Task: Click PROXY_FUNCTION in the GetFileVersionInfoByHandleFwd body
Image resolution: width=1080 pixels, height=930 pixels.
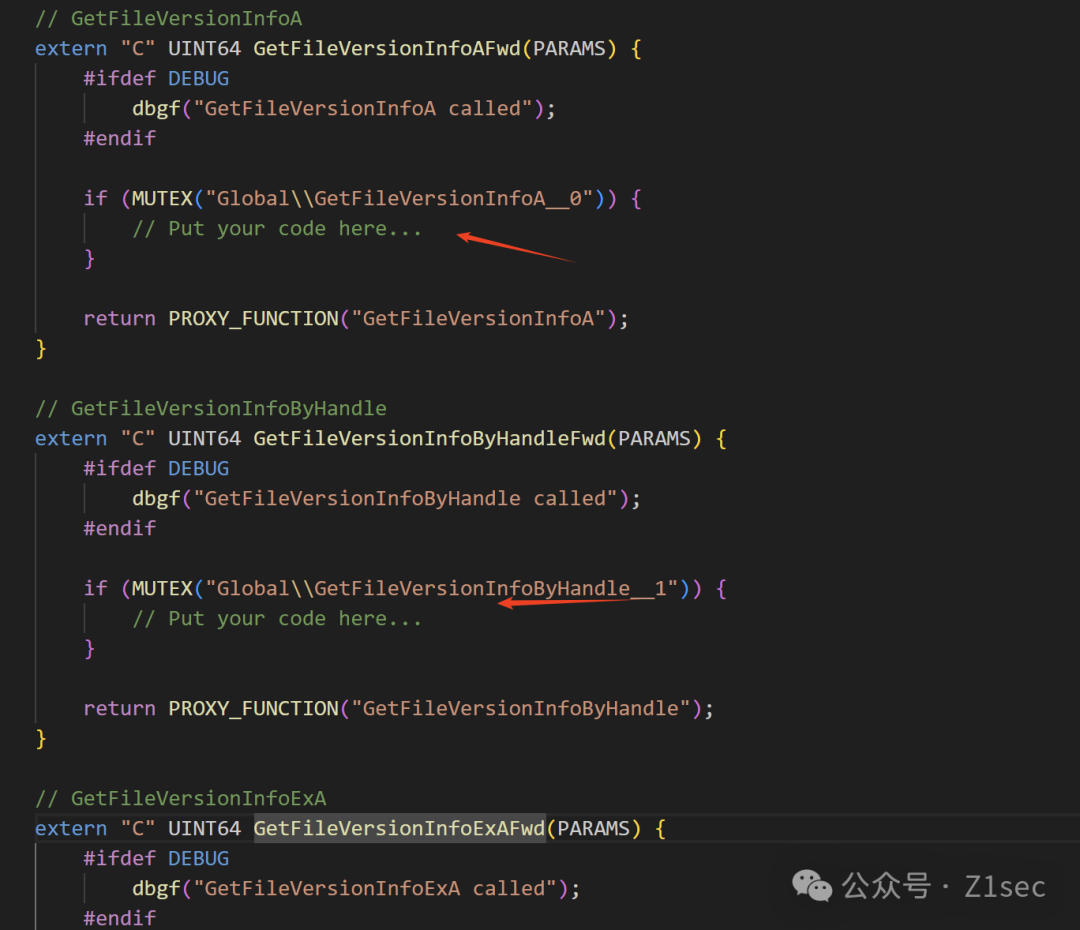Action: click(253, 709)
